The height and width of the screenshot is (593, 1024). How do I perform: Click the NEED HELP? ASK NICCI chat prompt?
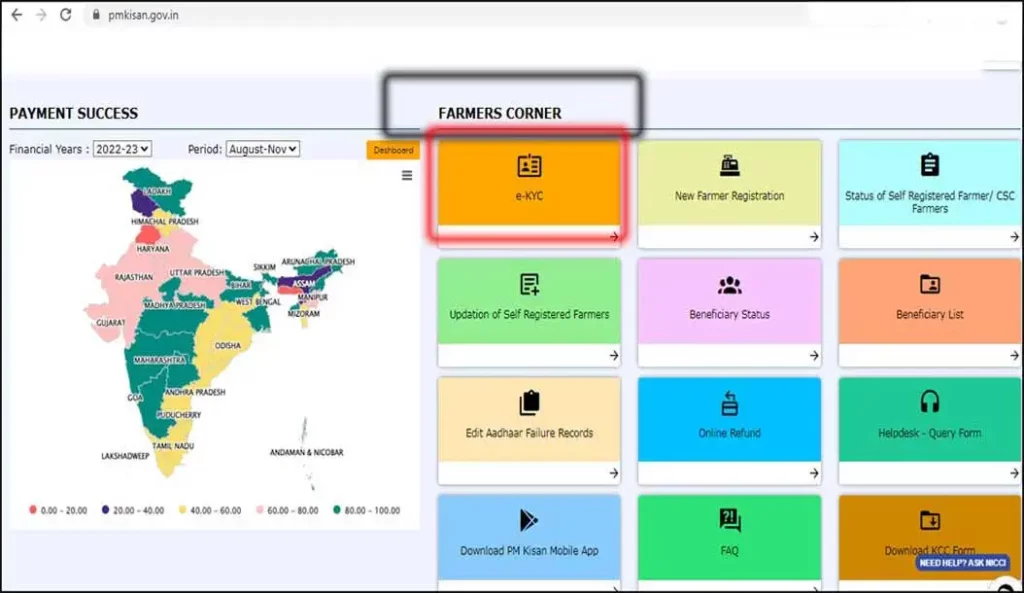point(964,564)
